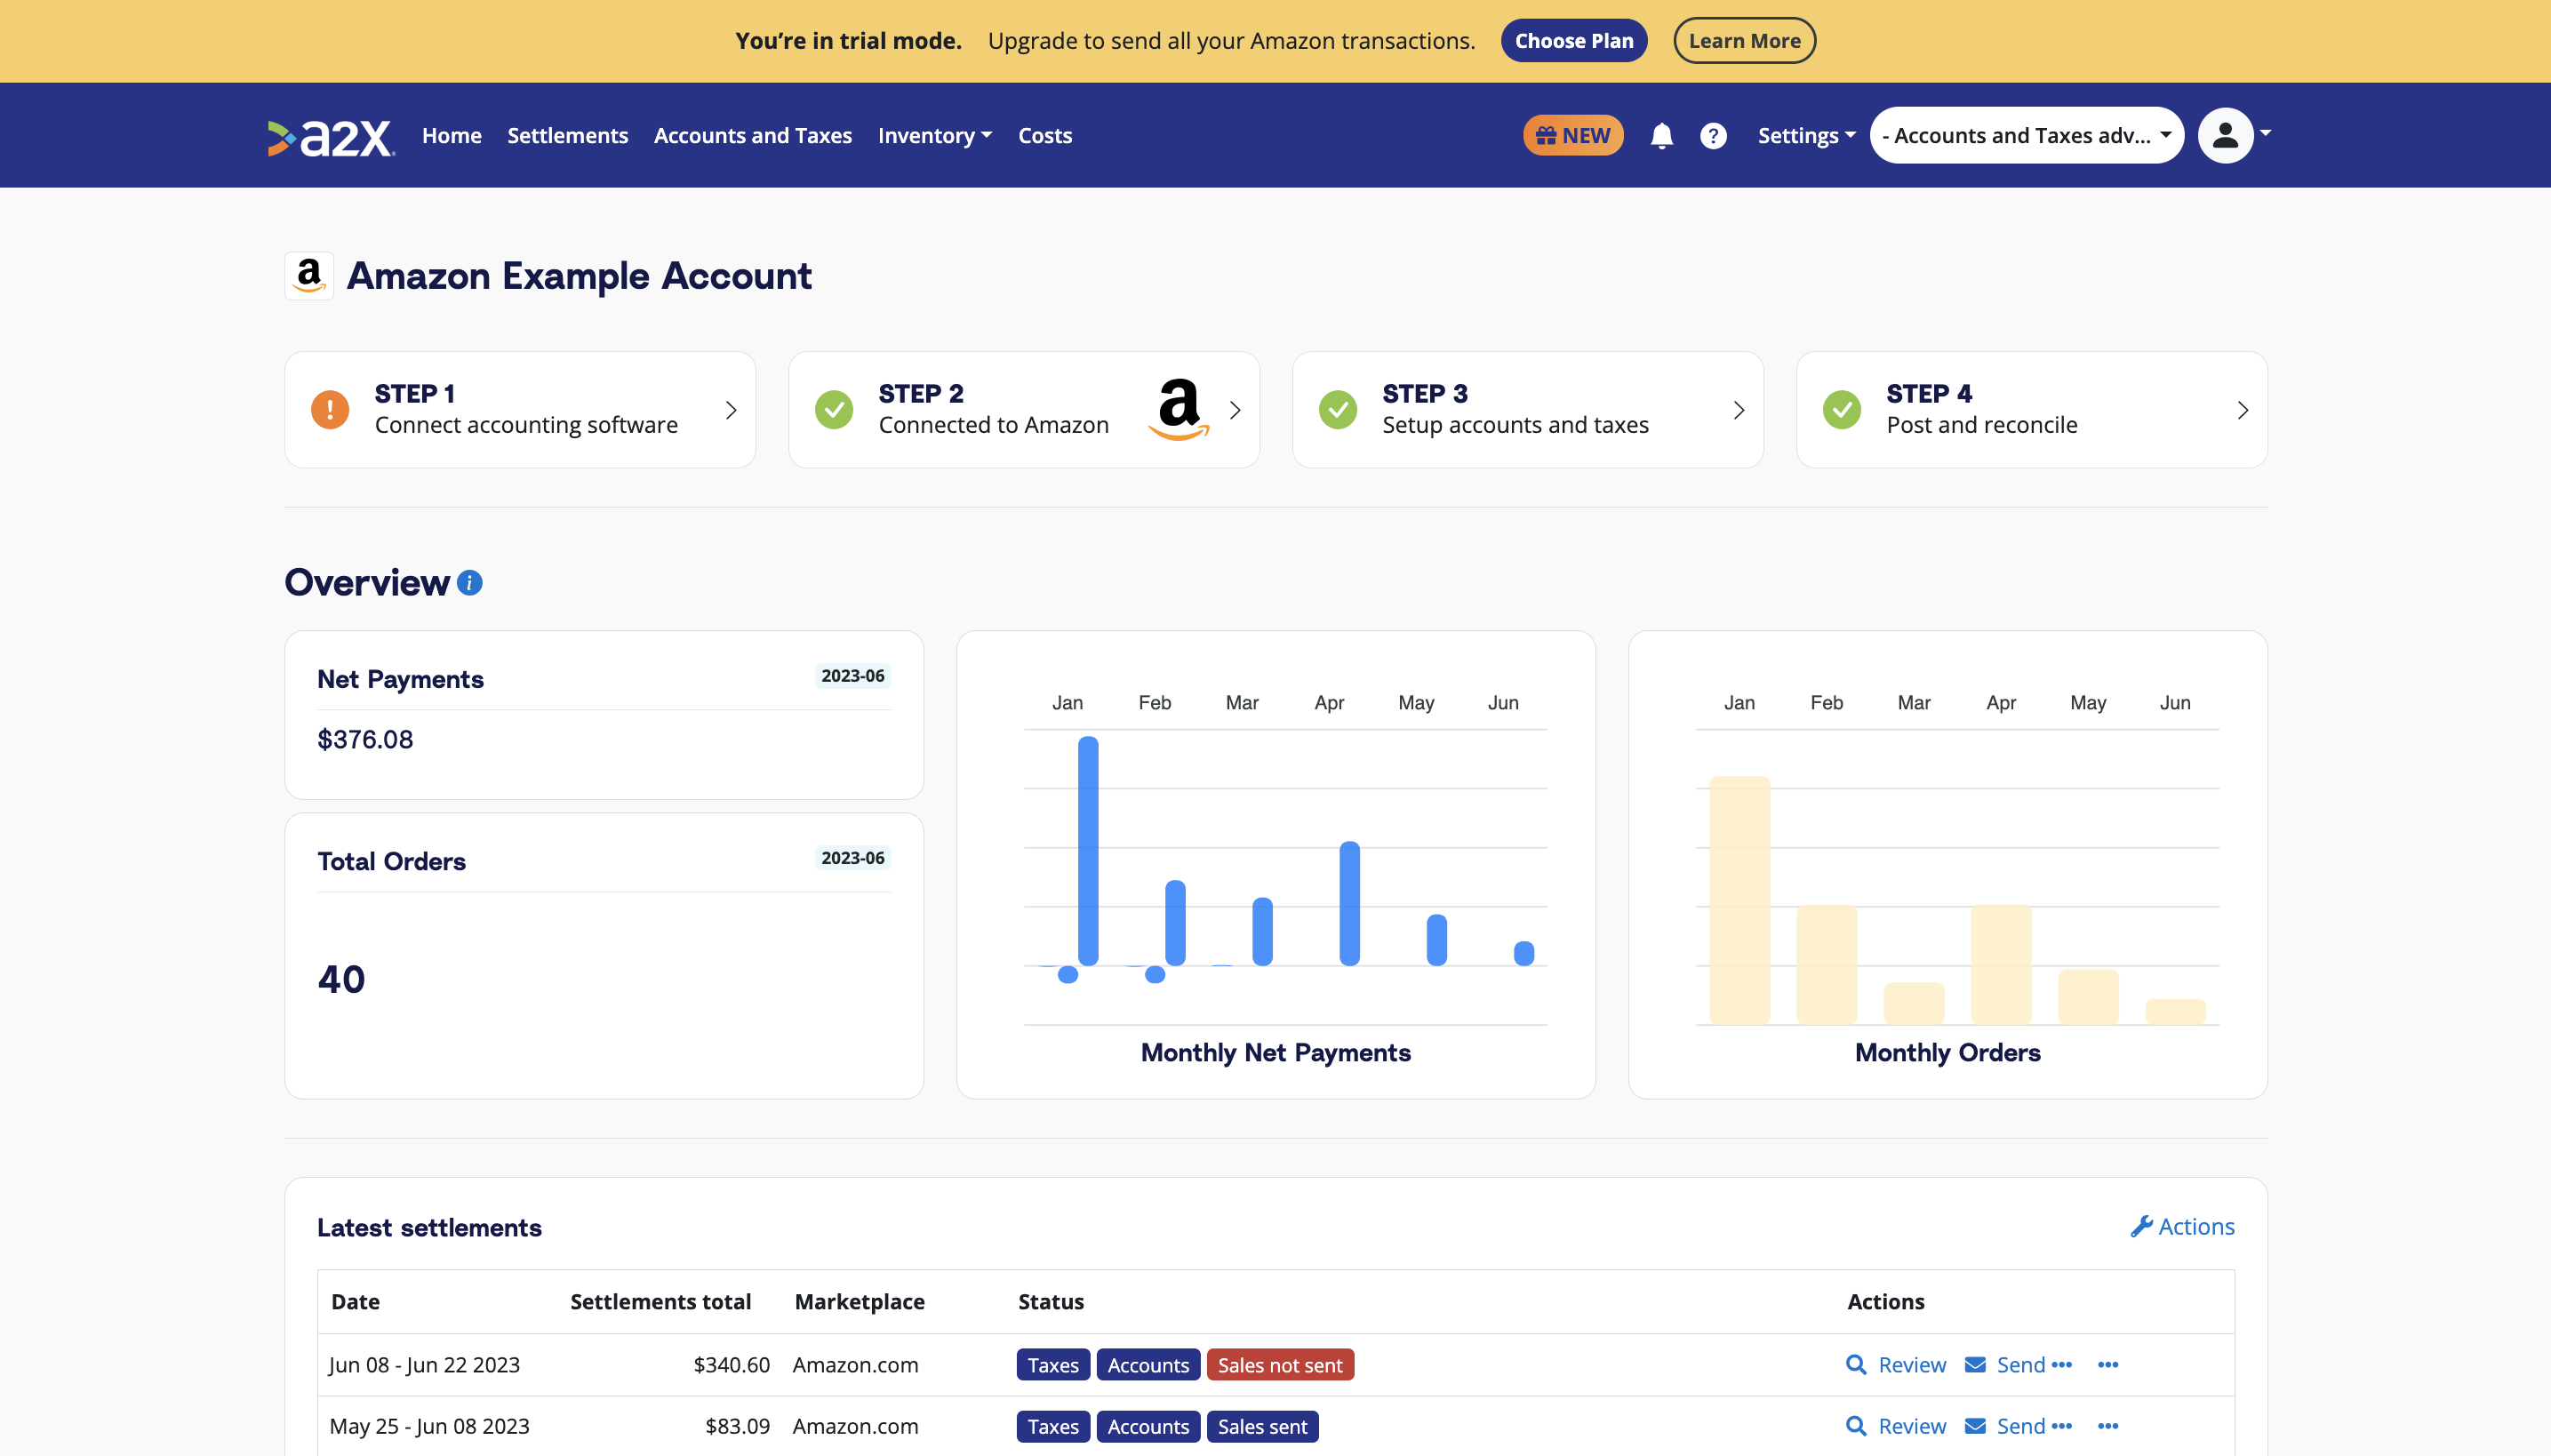Click magnifier Review for Jun 08 - Jun 22 settlement

click(1896, 1365)
